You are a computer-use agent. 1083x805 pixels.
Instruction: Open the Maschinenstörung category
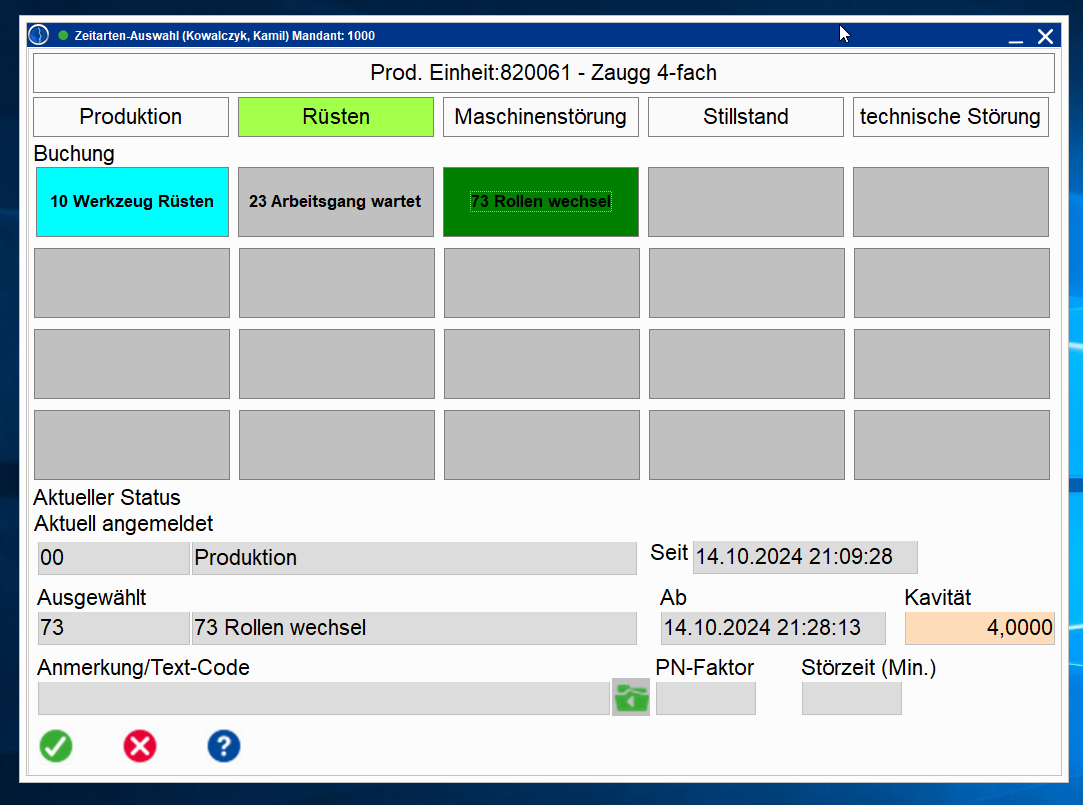[x=540, y=117]
